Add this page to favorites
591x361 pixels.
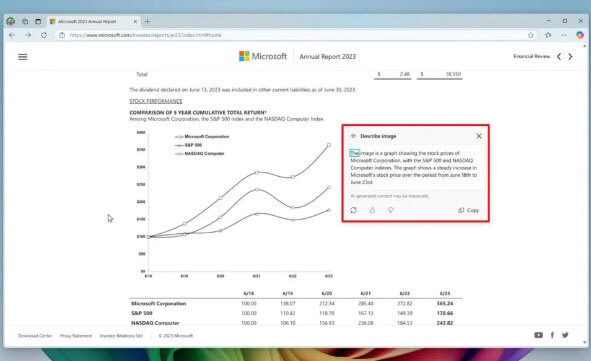coord(531,35)
